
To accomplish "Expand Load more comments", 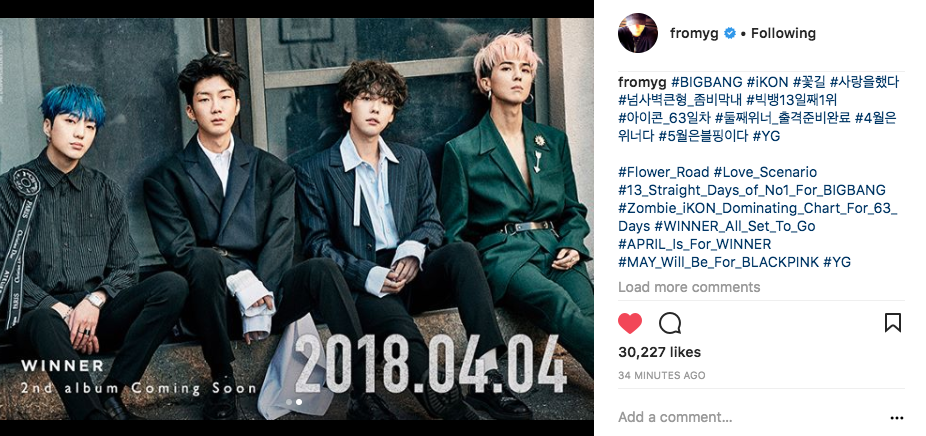I will pos(689,287).
